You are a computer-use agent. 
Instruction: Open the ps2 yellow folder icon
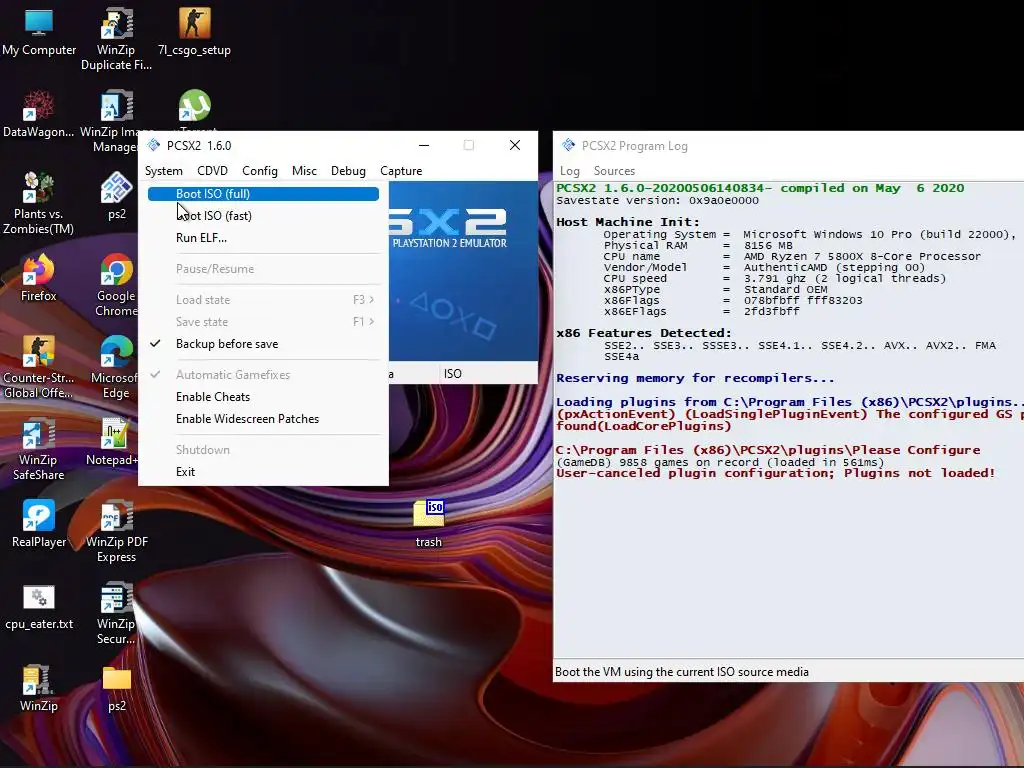click(x=117, y=688)
